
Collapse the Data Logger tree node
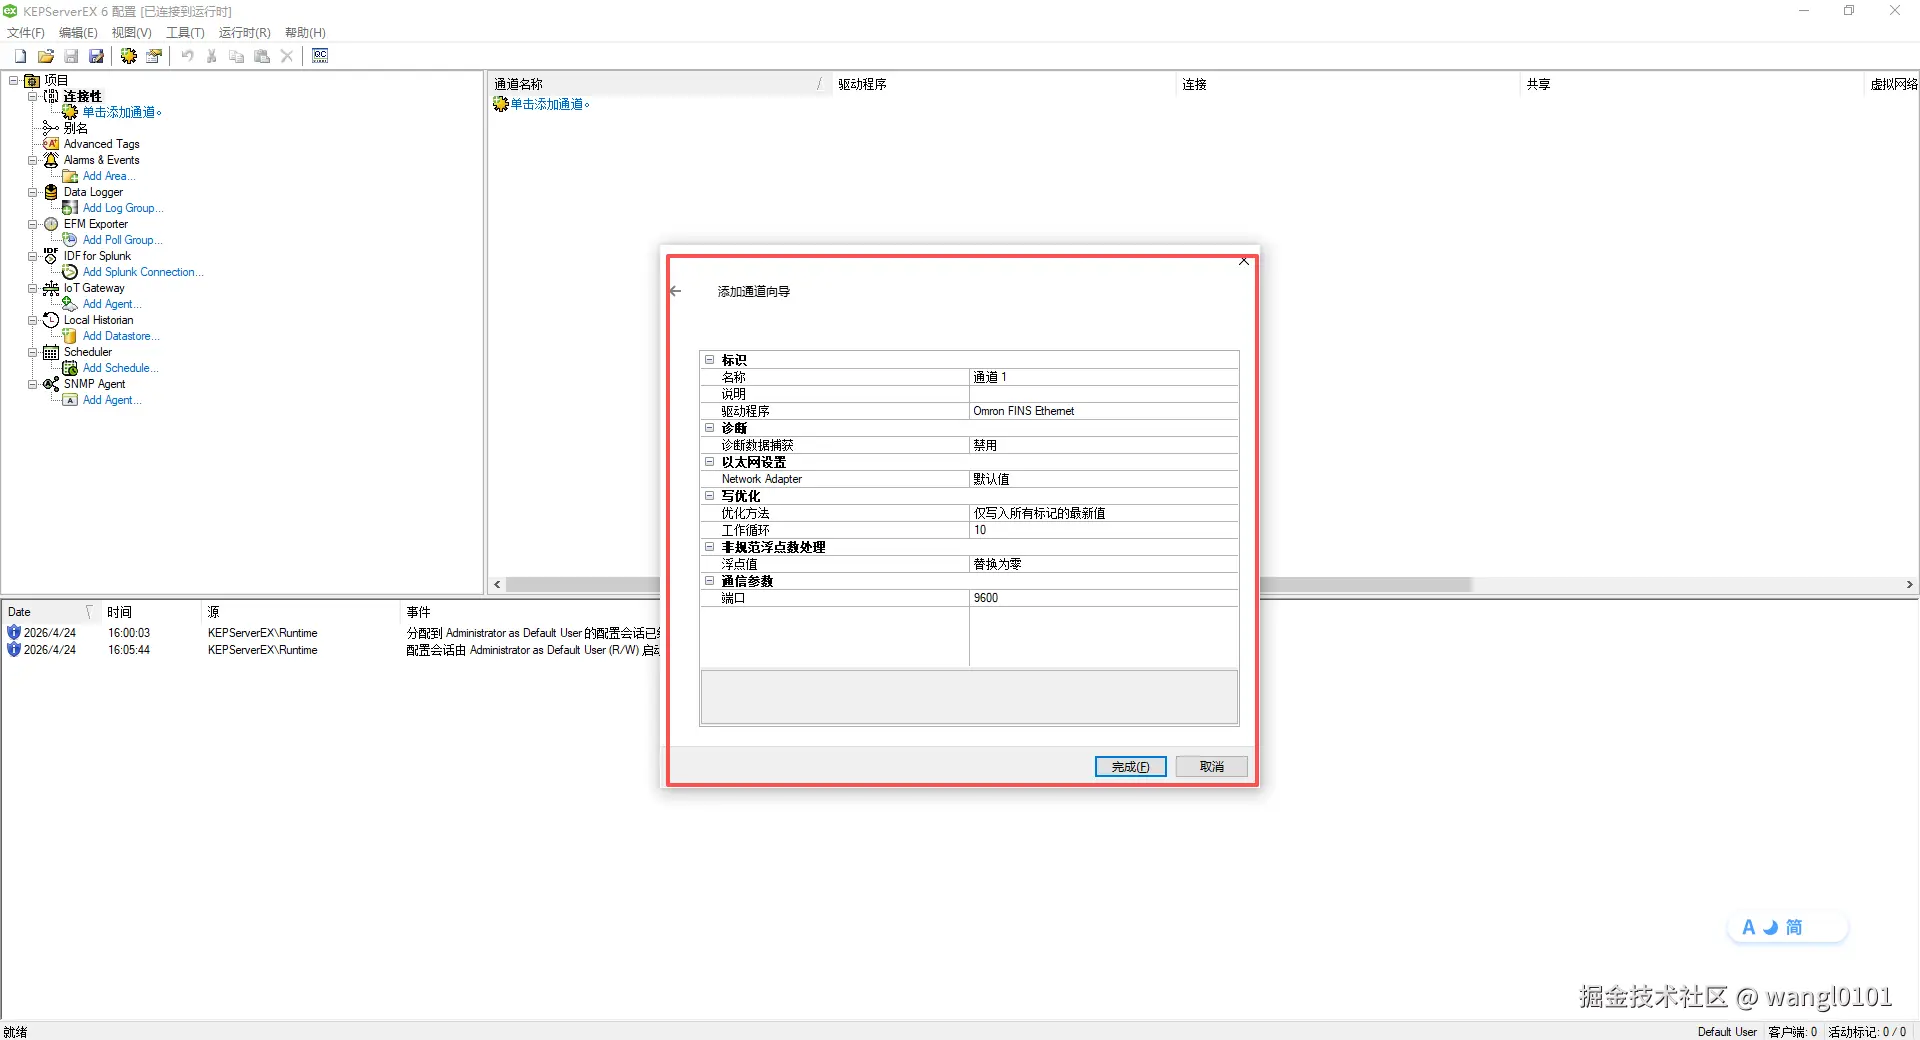click(33, 192)
